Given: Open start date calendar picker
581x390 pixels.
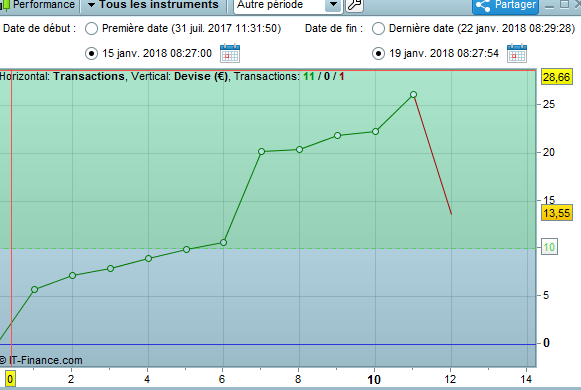Looking at the screenshot, I should tap(230, 53).
